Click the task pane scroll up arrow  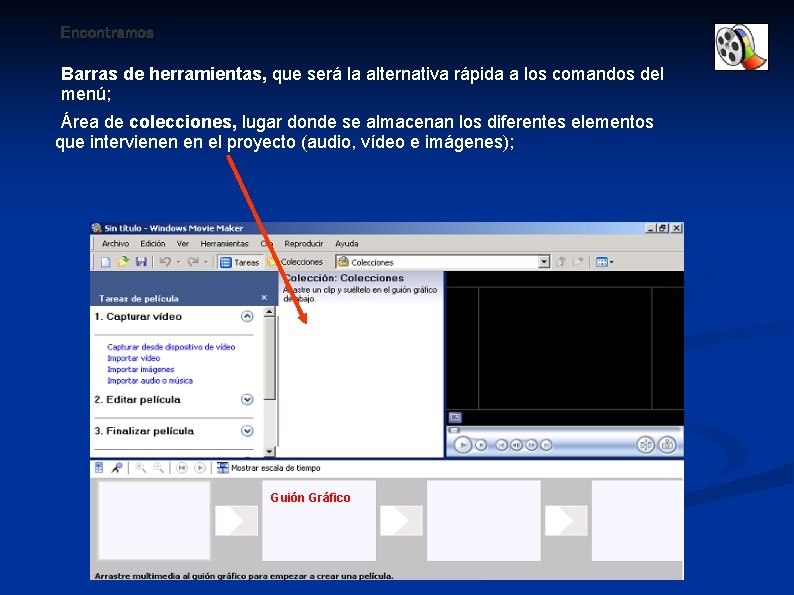269,311
